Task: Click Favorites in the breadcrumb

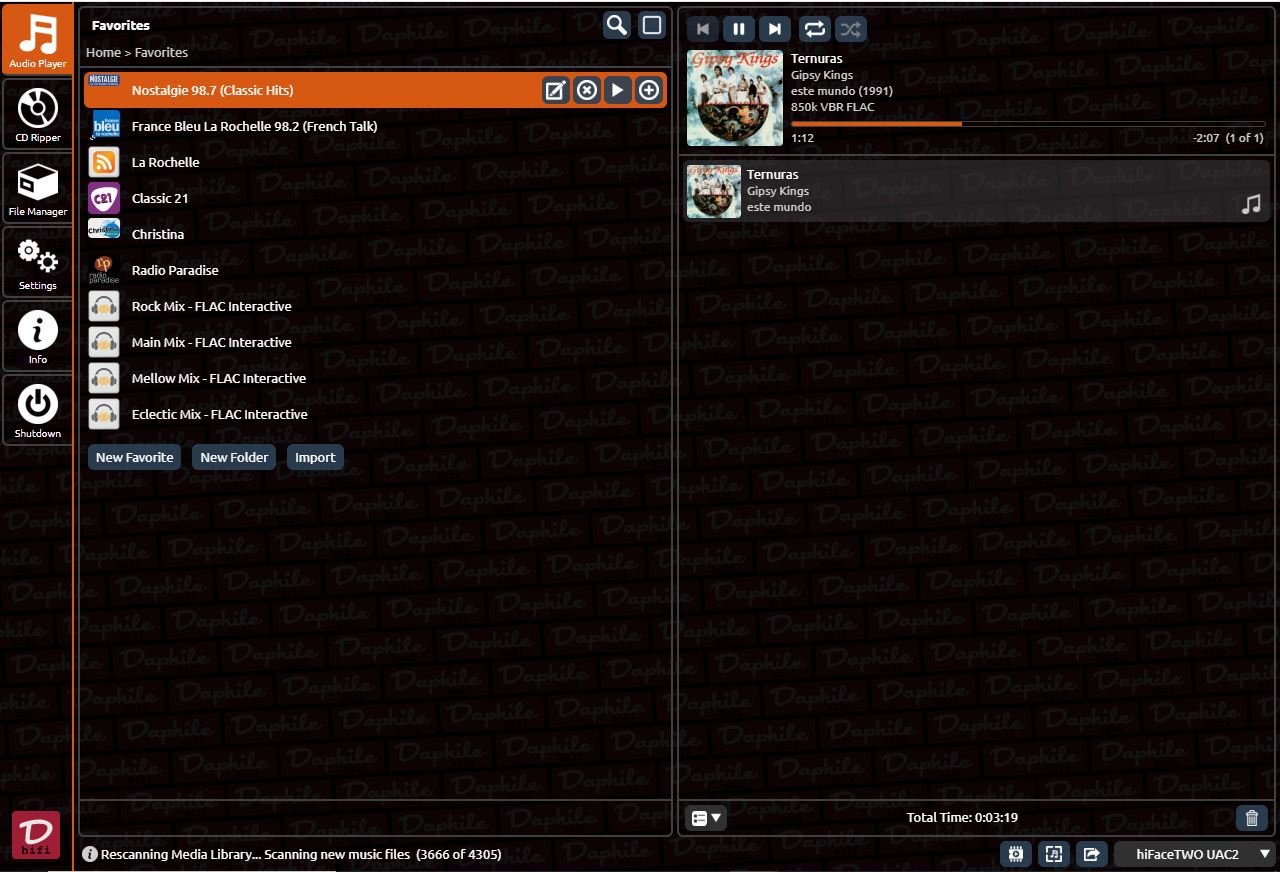Action: pyautogui.click(x=161, y=52)
